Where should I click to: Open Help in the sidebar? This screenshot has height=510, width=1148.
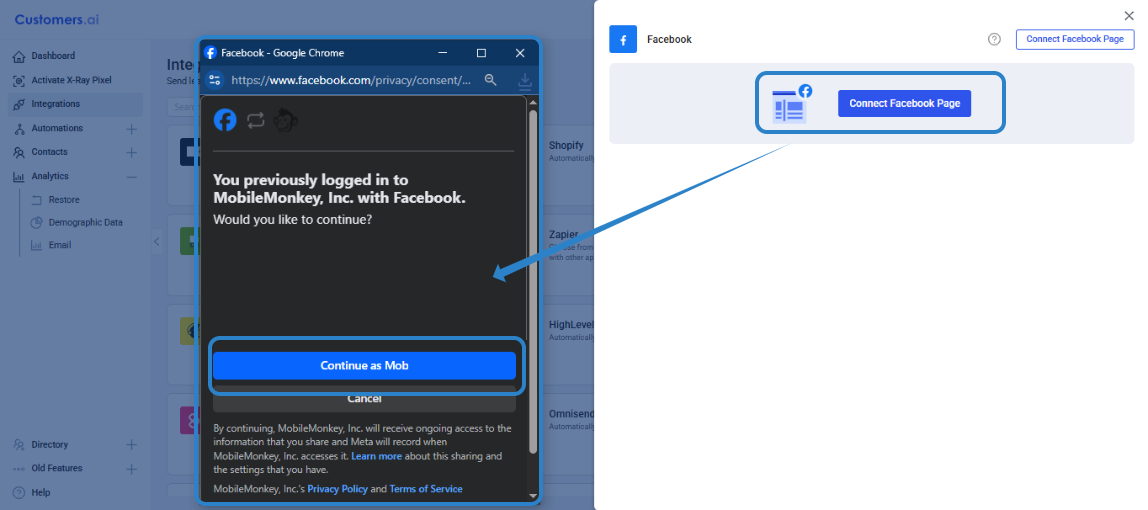tap(40, 492)
